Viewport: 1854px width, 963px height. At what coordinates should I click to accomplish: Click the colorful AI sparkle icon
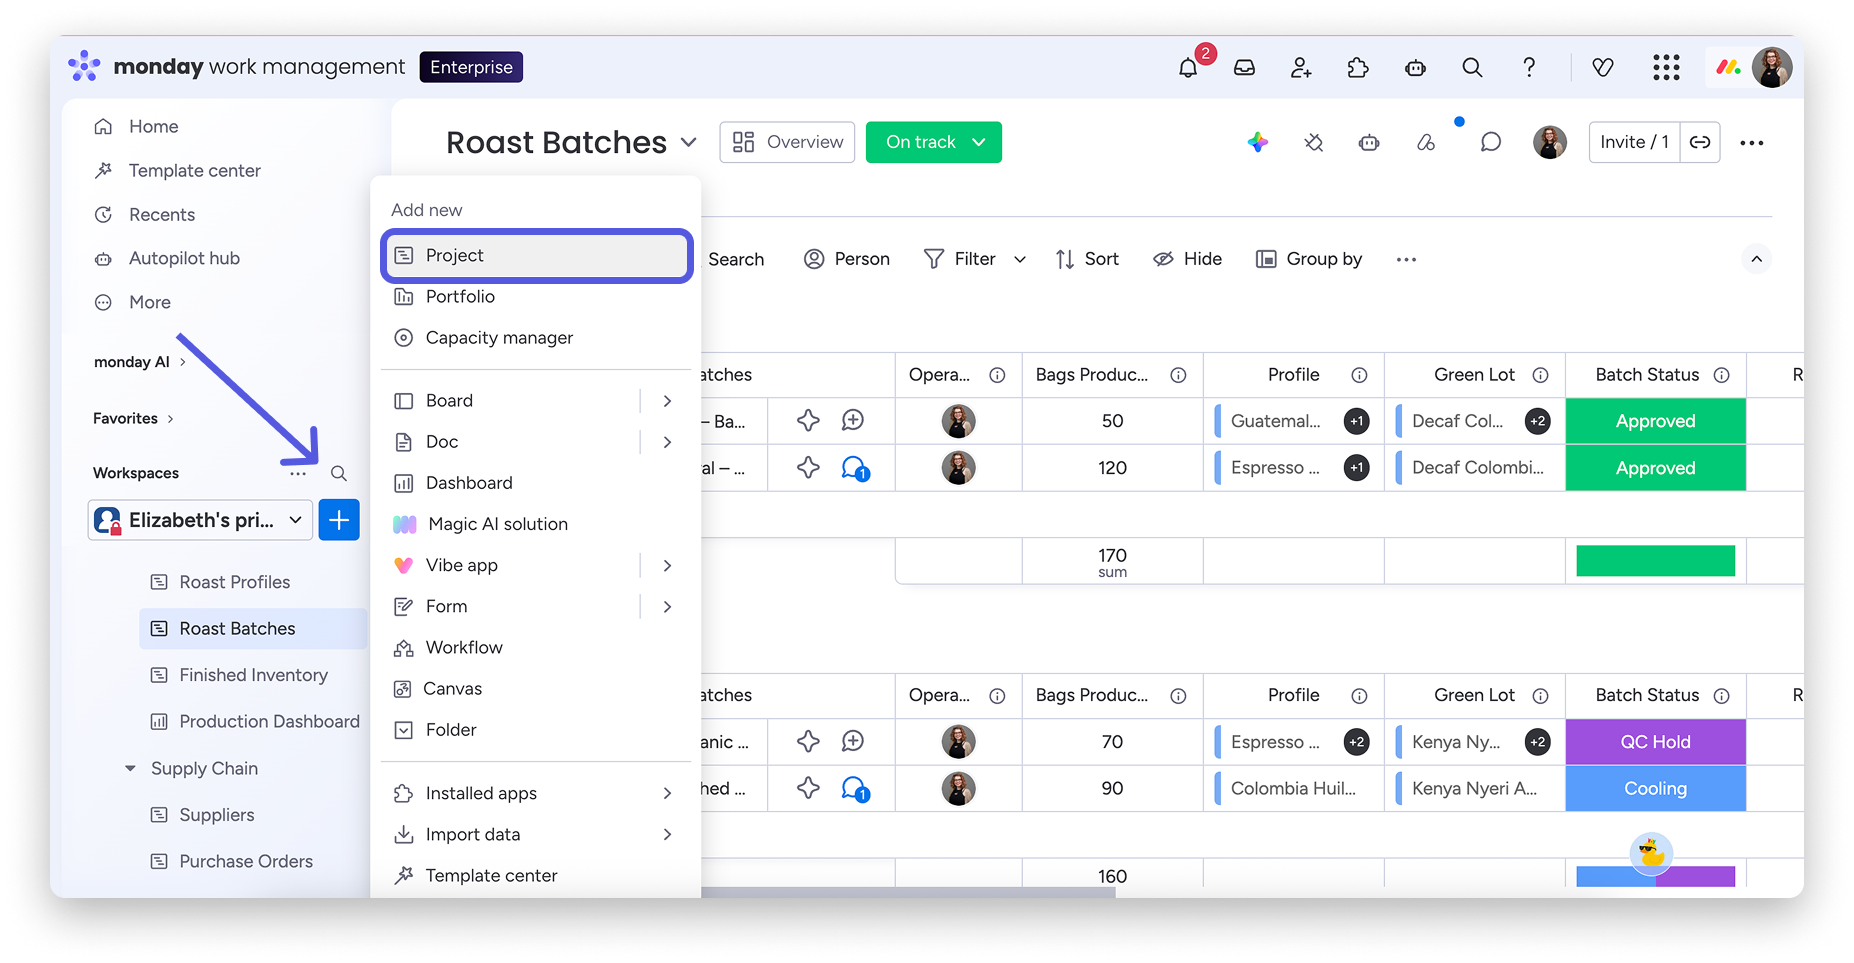[1258, 142]
